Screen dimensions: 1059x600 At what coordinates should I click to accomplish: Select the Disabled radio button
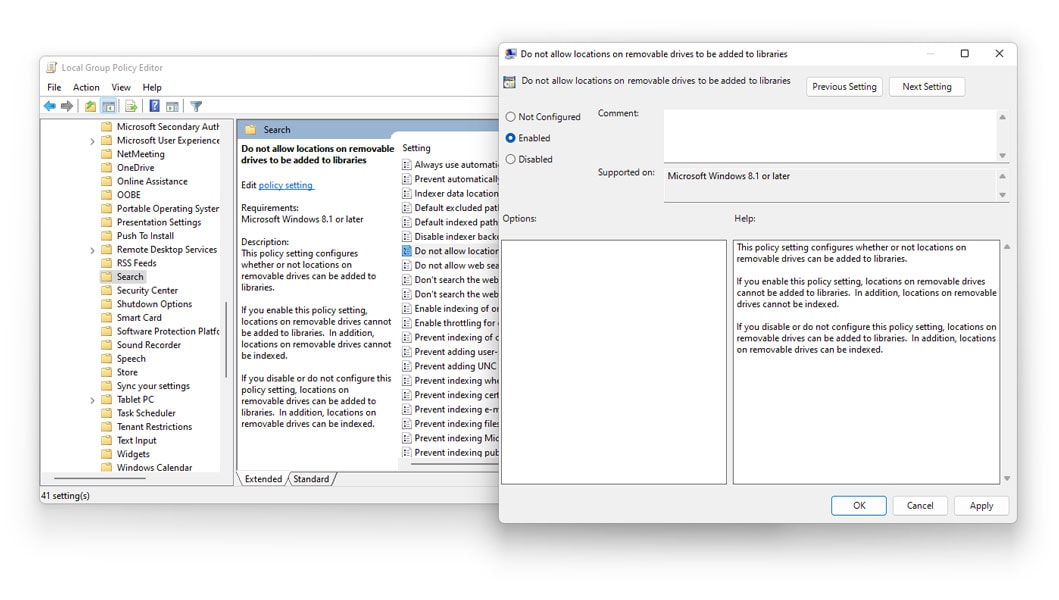pyautogui.click(x=510, y=159)
